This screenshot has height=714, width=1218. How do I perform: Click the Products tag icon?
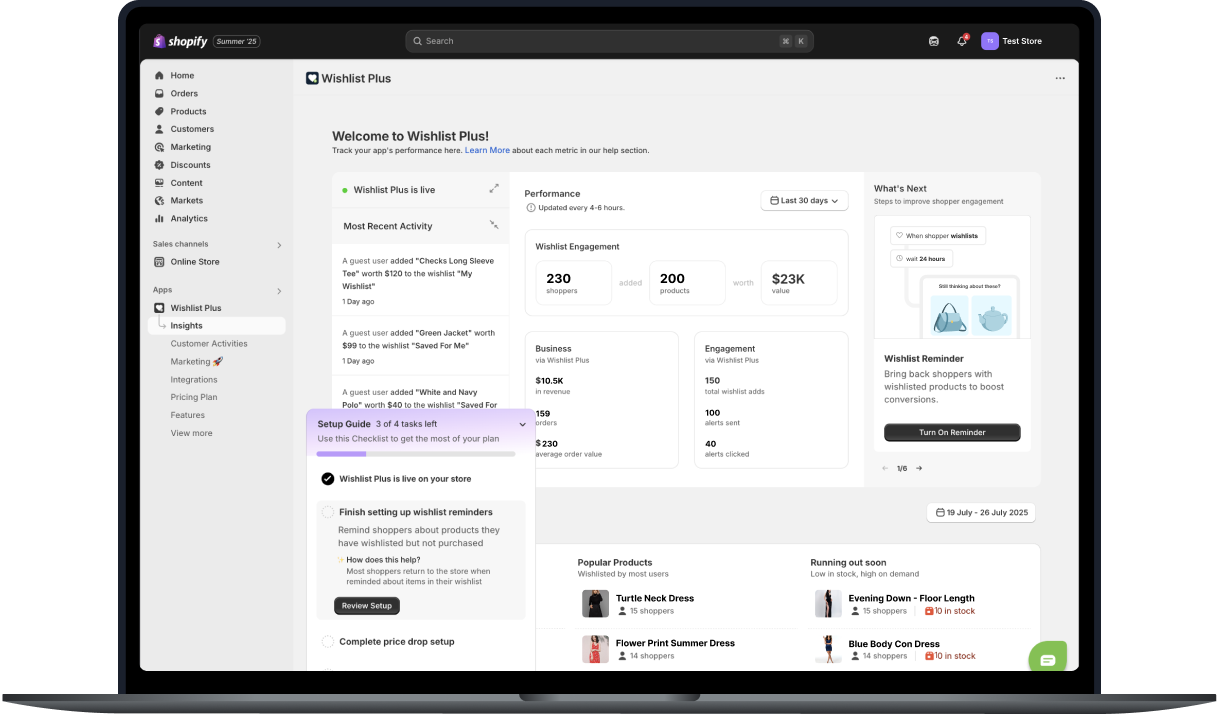point(159,112)
